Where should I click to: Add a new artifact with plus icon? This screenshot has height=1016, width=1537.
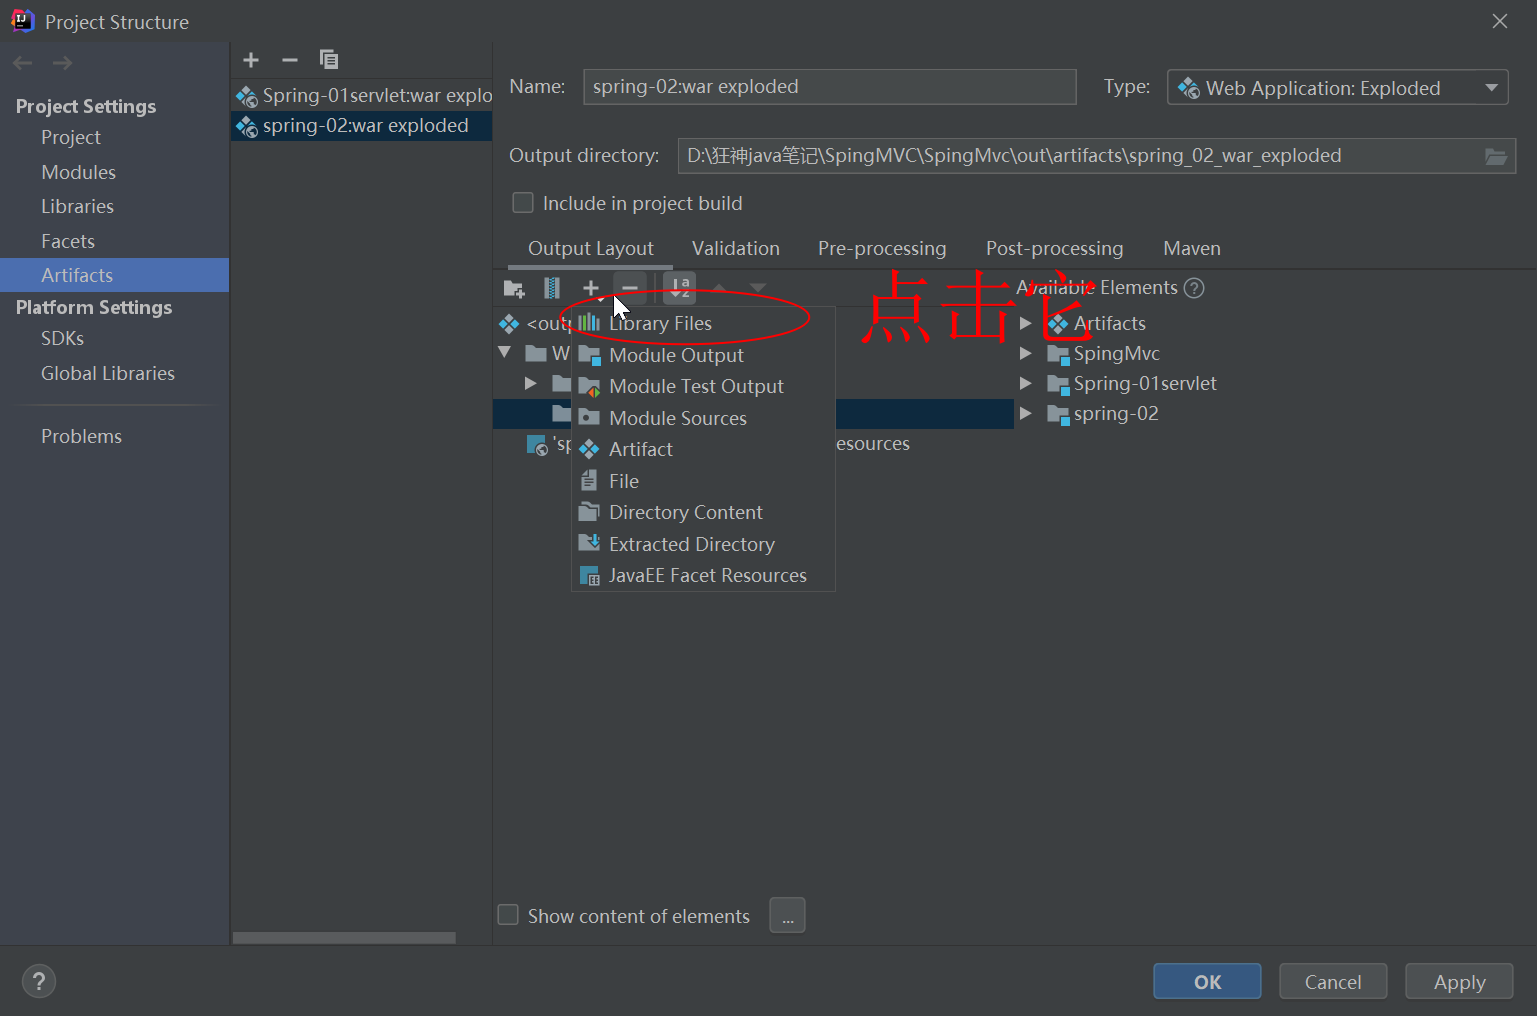pos(251,60)
